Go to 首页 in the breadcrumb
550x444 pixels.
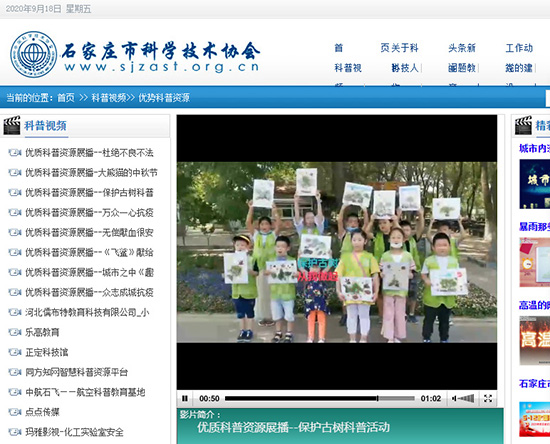tap(66, 97)
